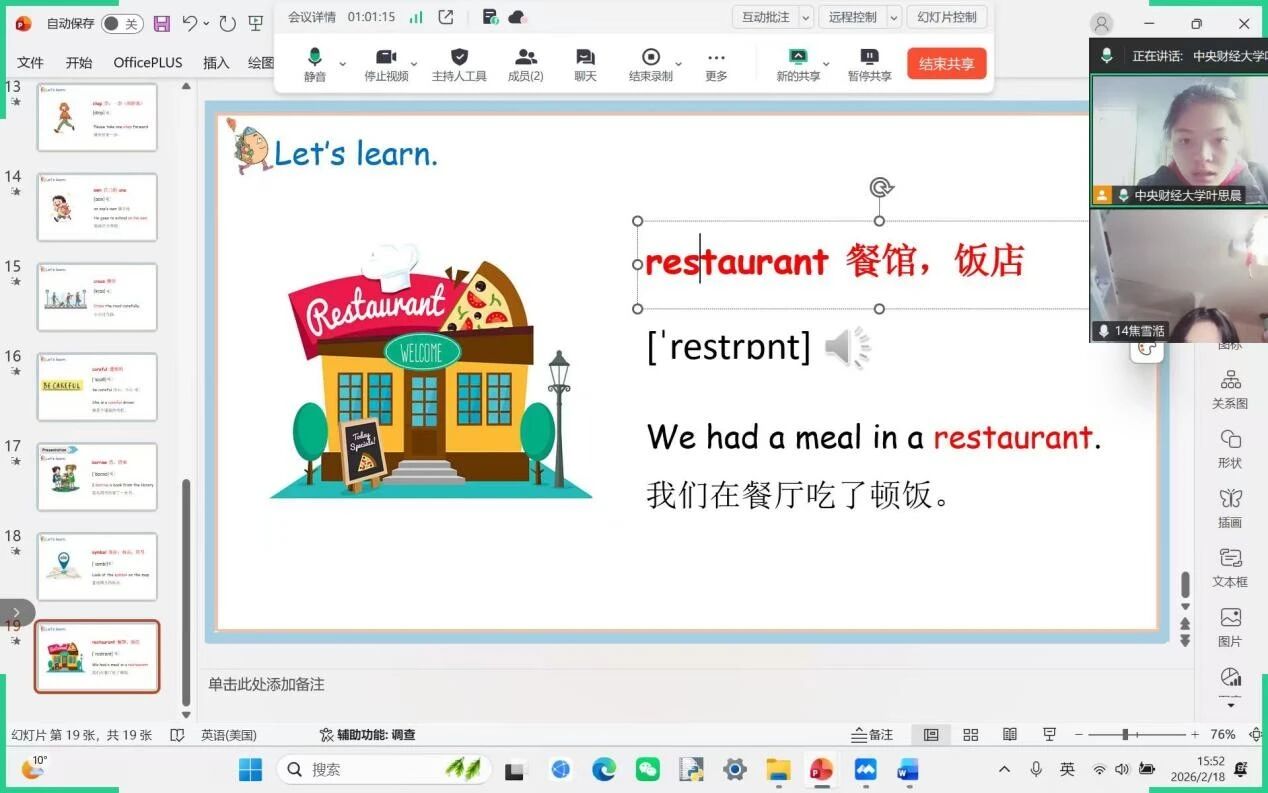
Task: Open the chat panel icon
Action: 586,64
